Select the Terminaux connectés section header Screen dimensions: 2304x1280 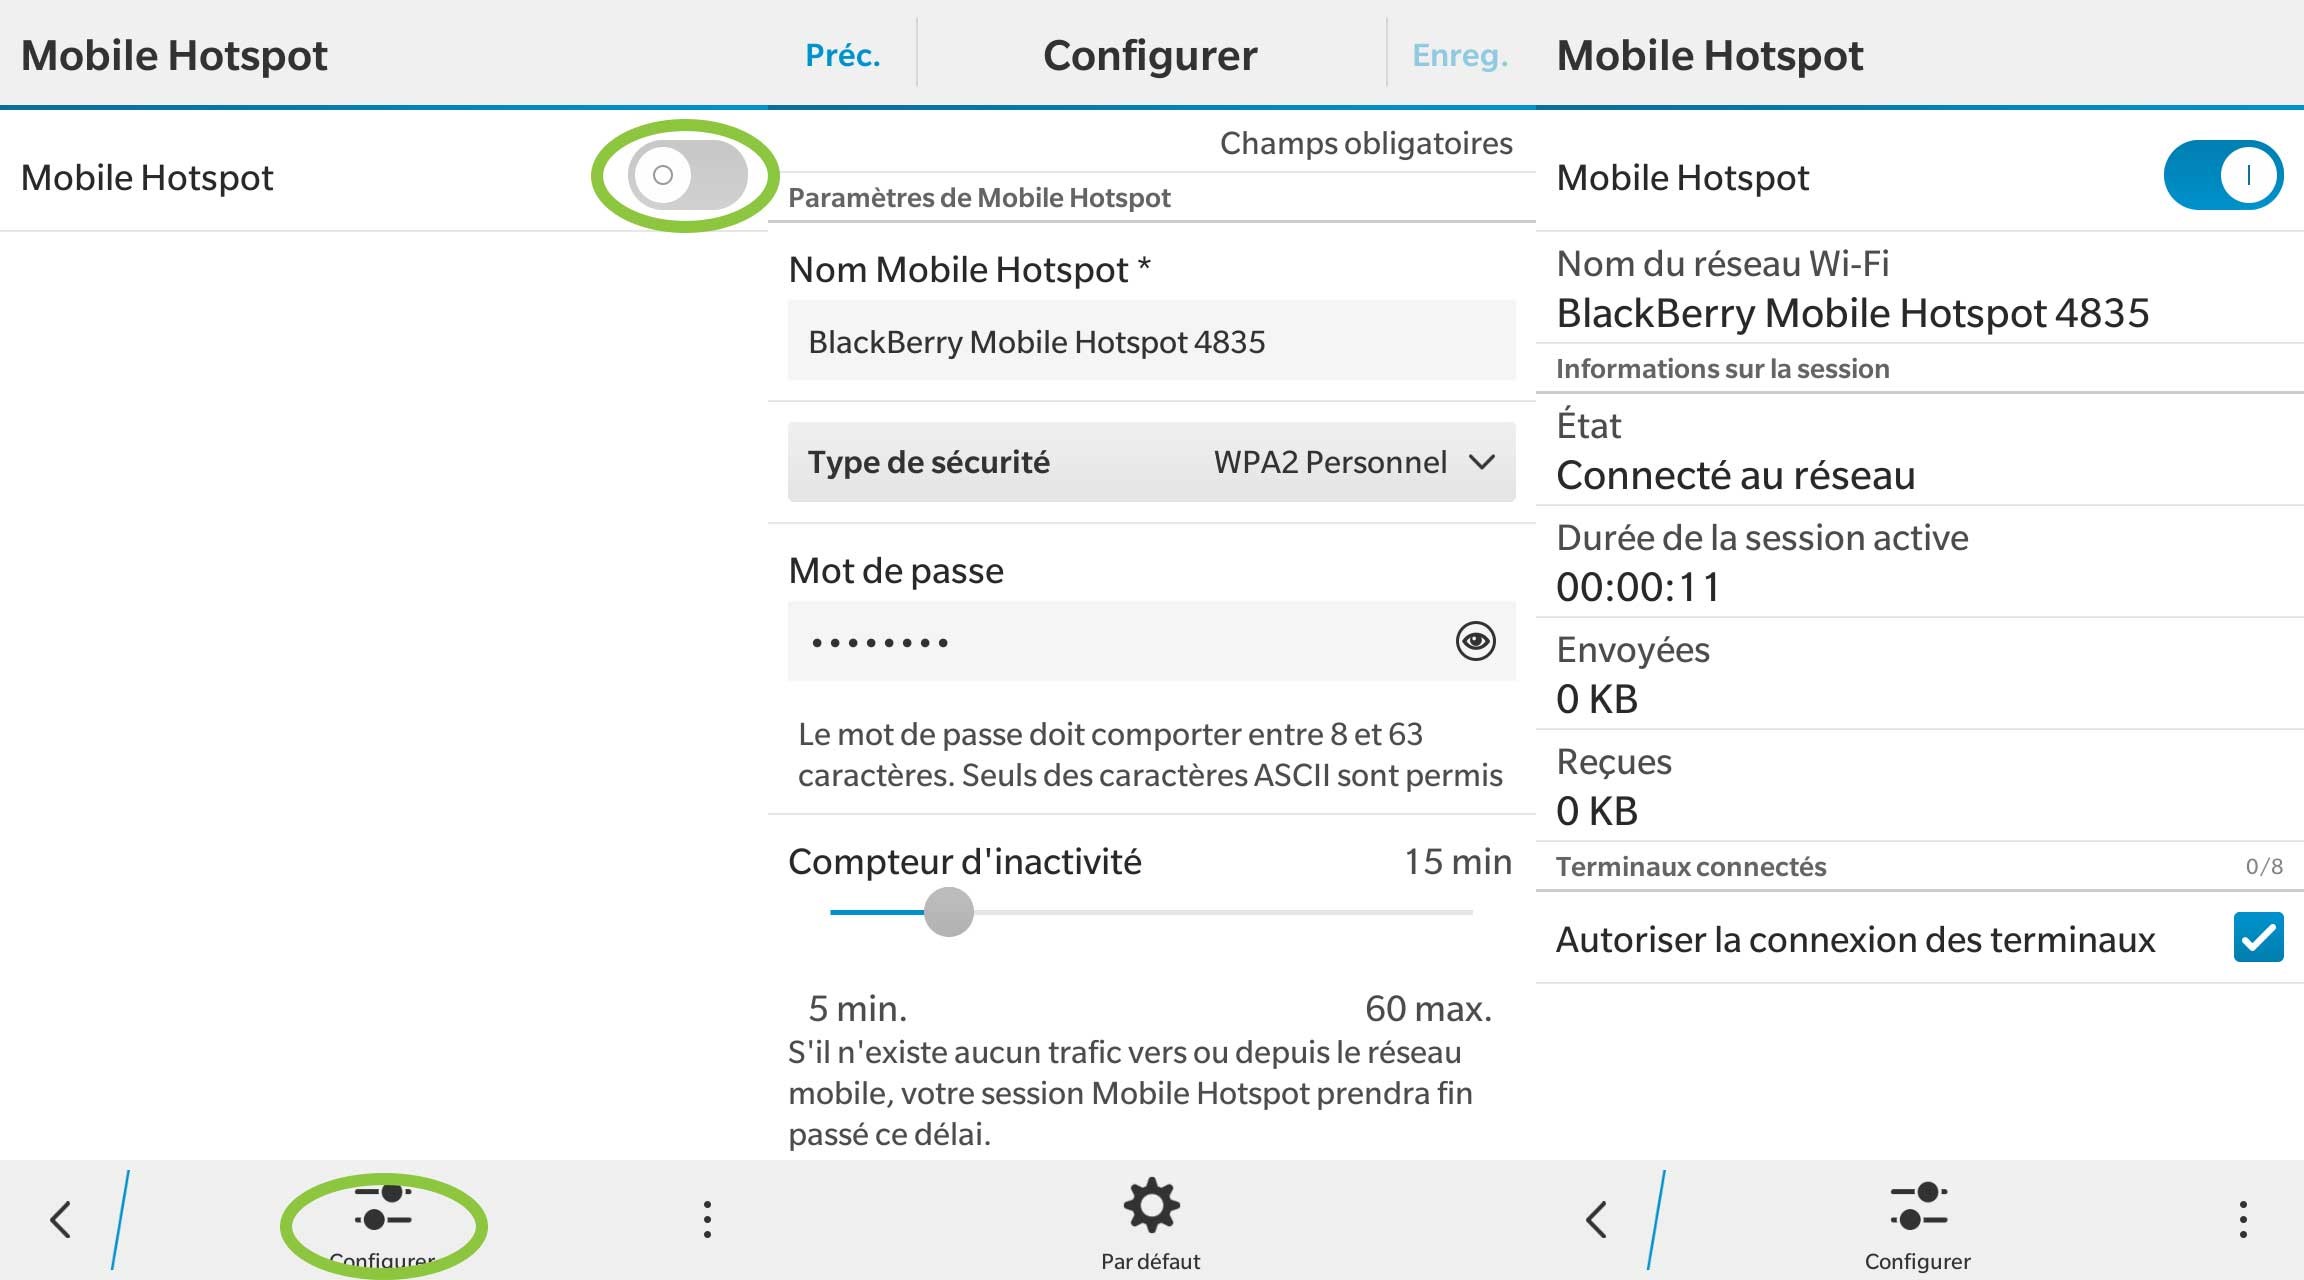click(1691, 867)
